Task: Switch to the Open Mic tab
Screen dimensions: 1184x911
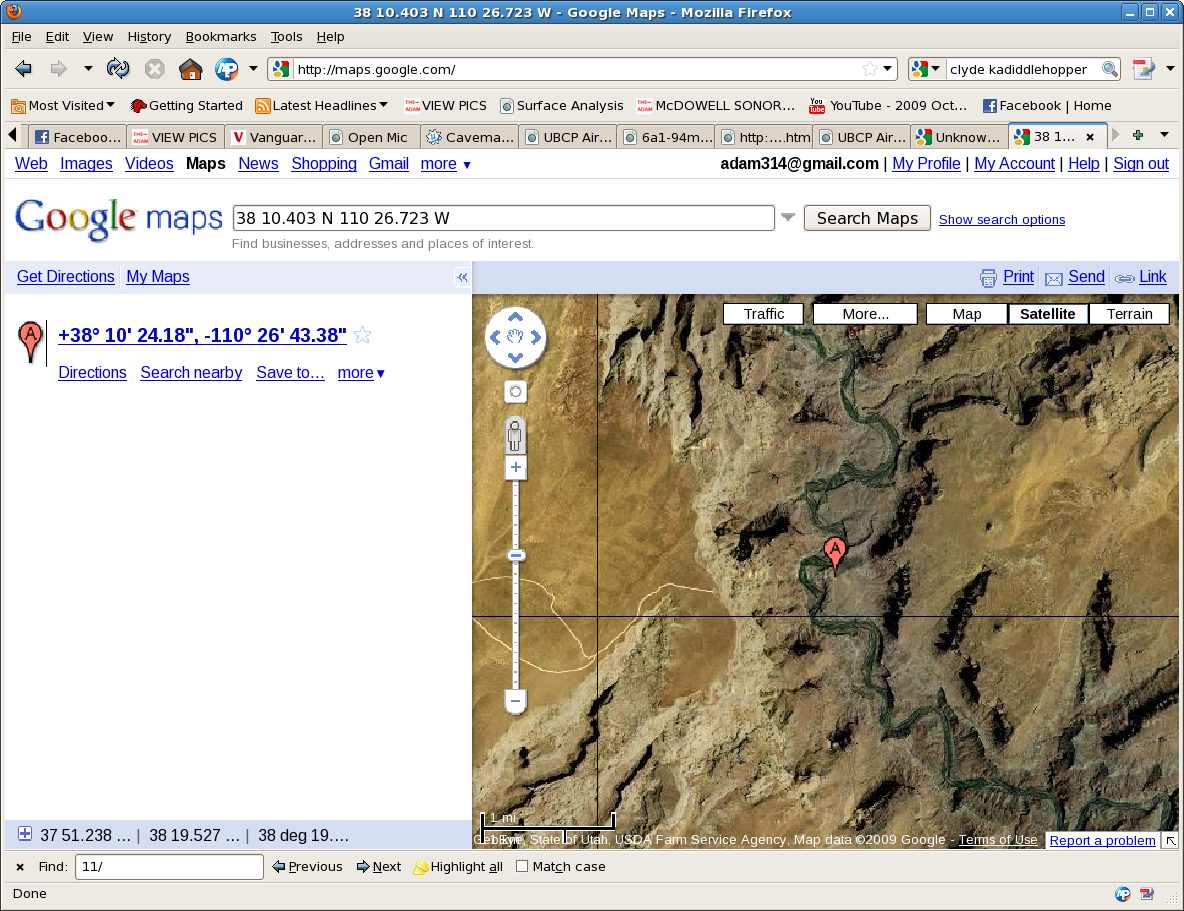Action: click(x=370, y=137)
